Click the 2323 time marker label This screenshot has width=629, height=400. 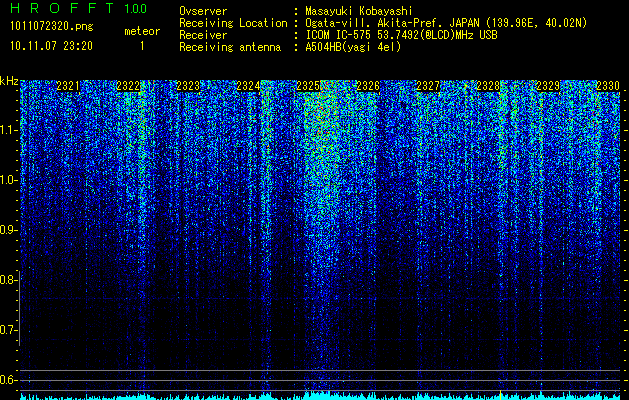point(188,86)
